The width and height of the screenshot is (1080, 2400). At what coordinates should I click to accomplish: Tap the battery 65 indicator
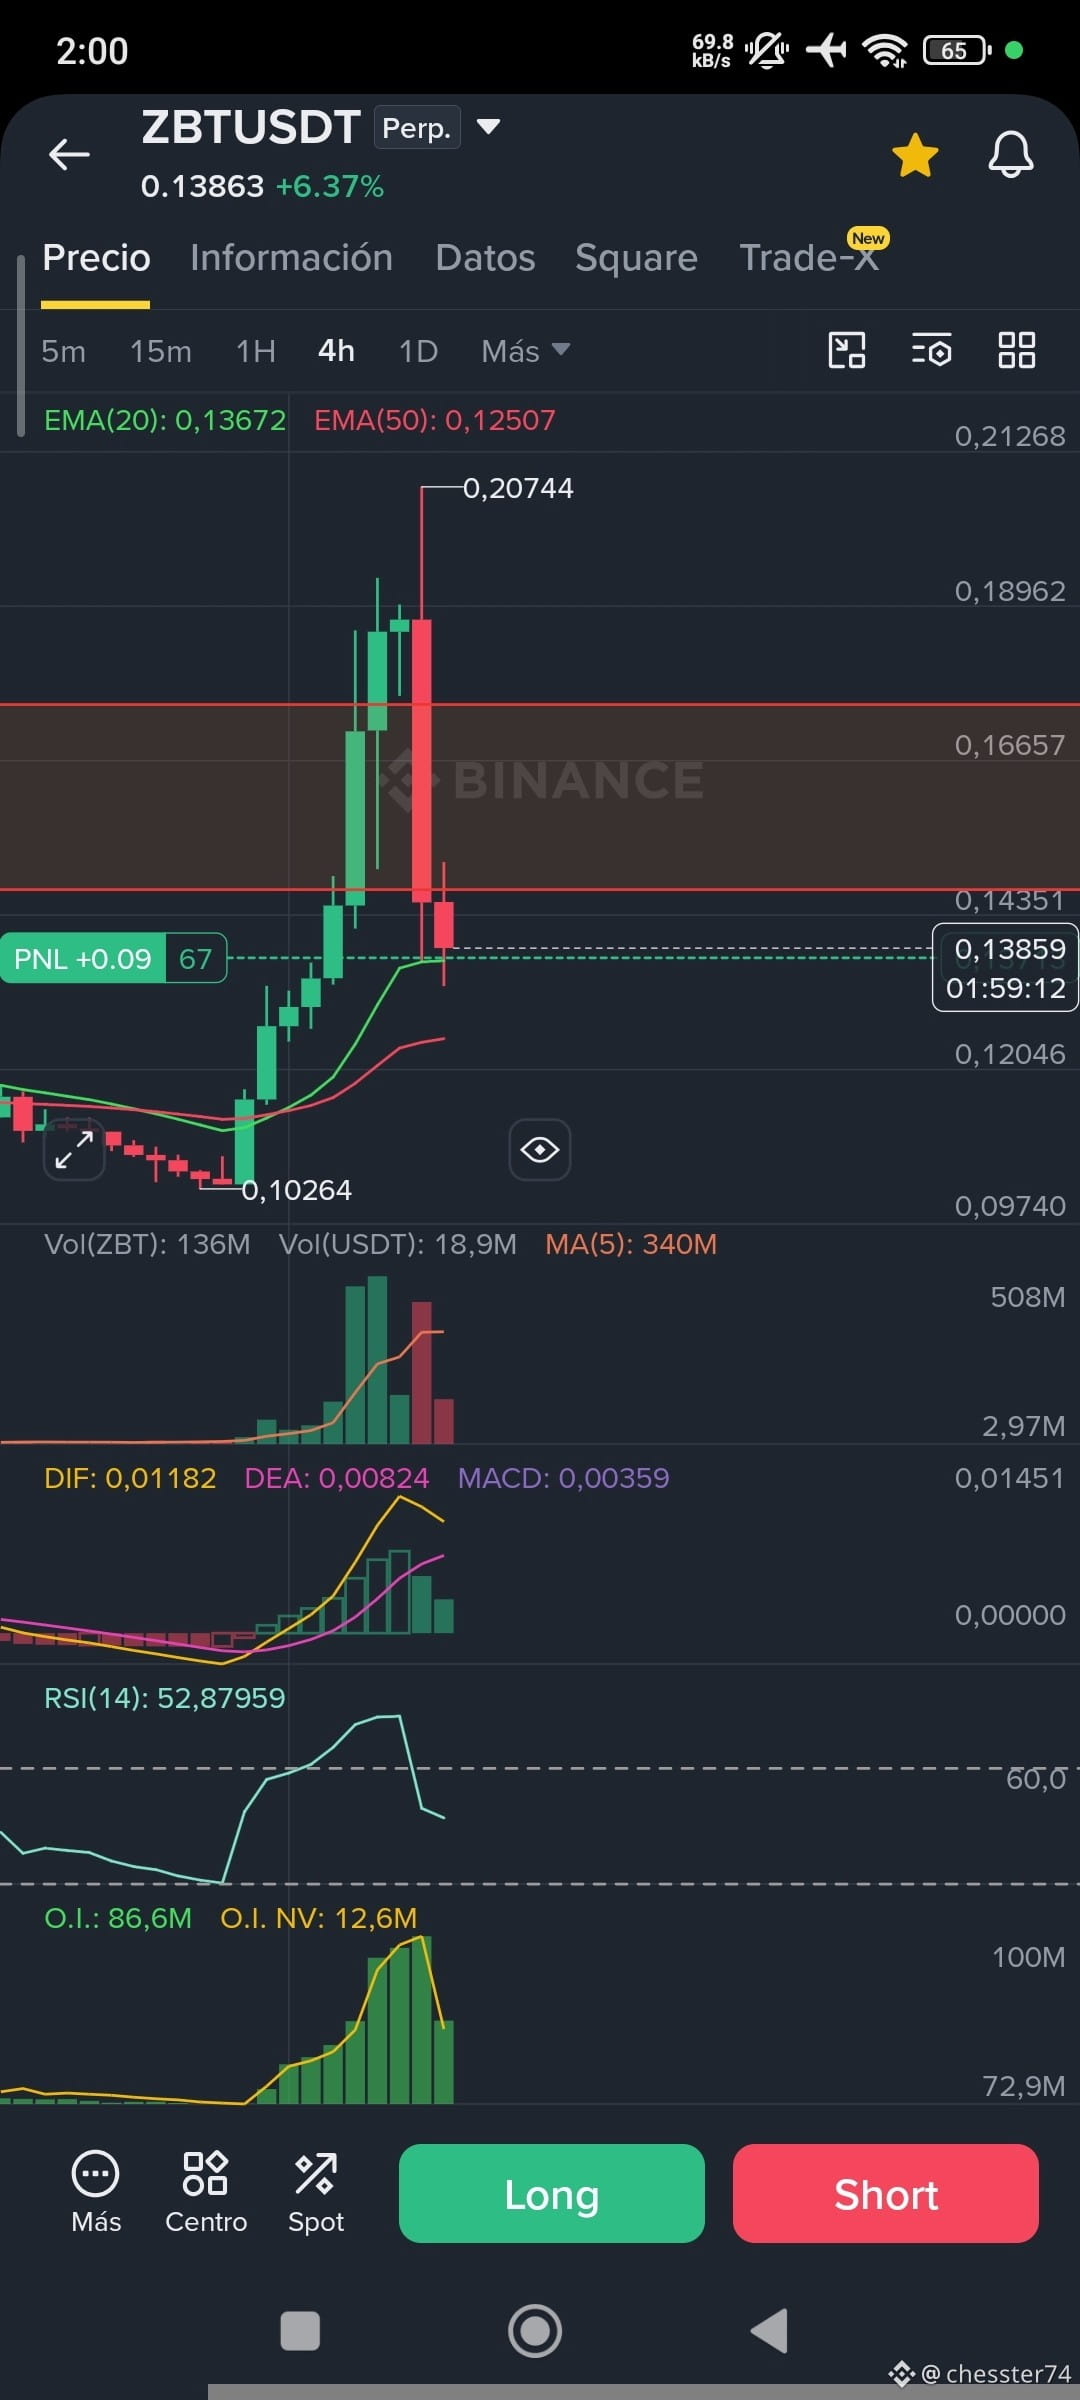(x=957, y=50)
